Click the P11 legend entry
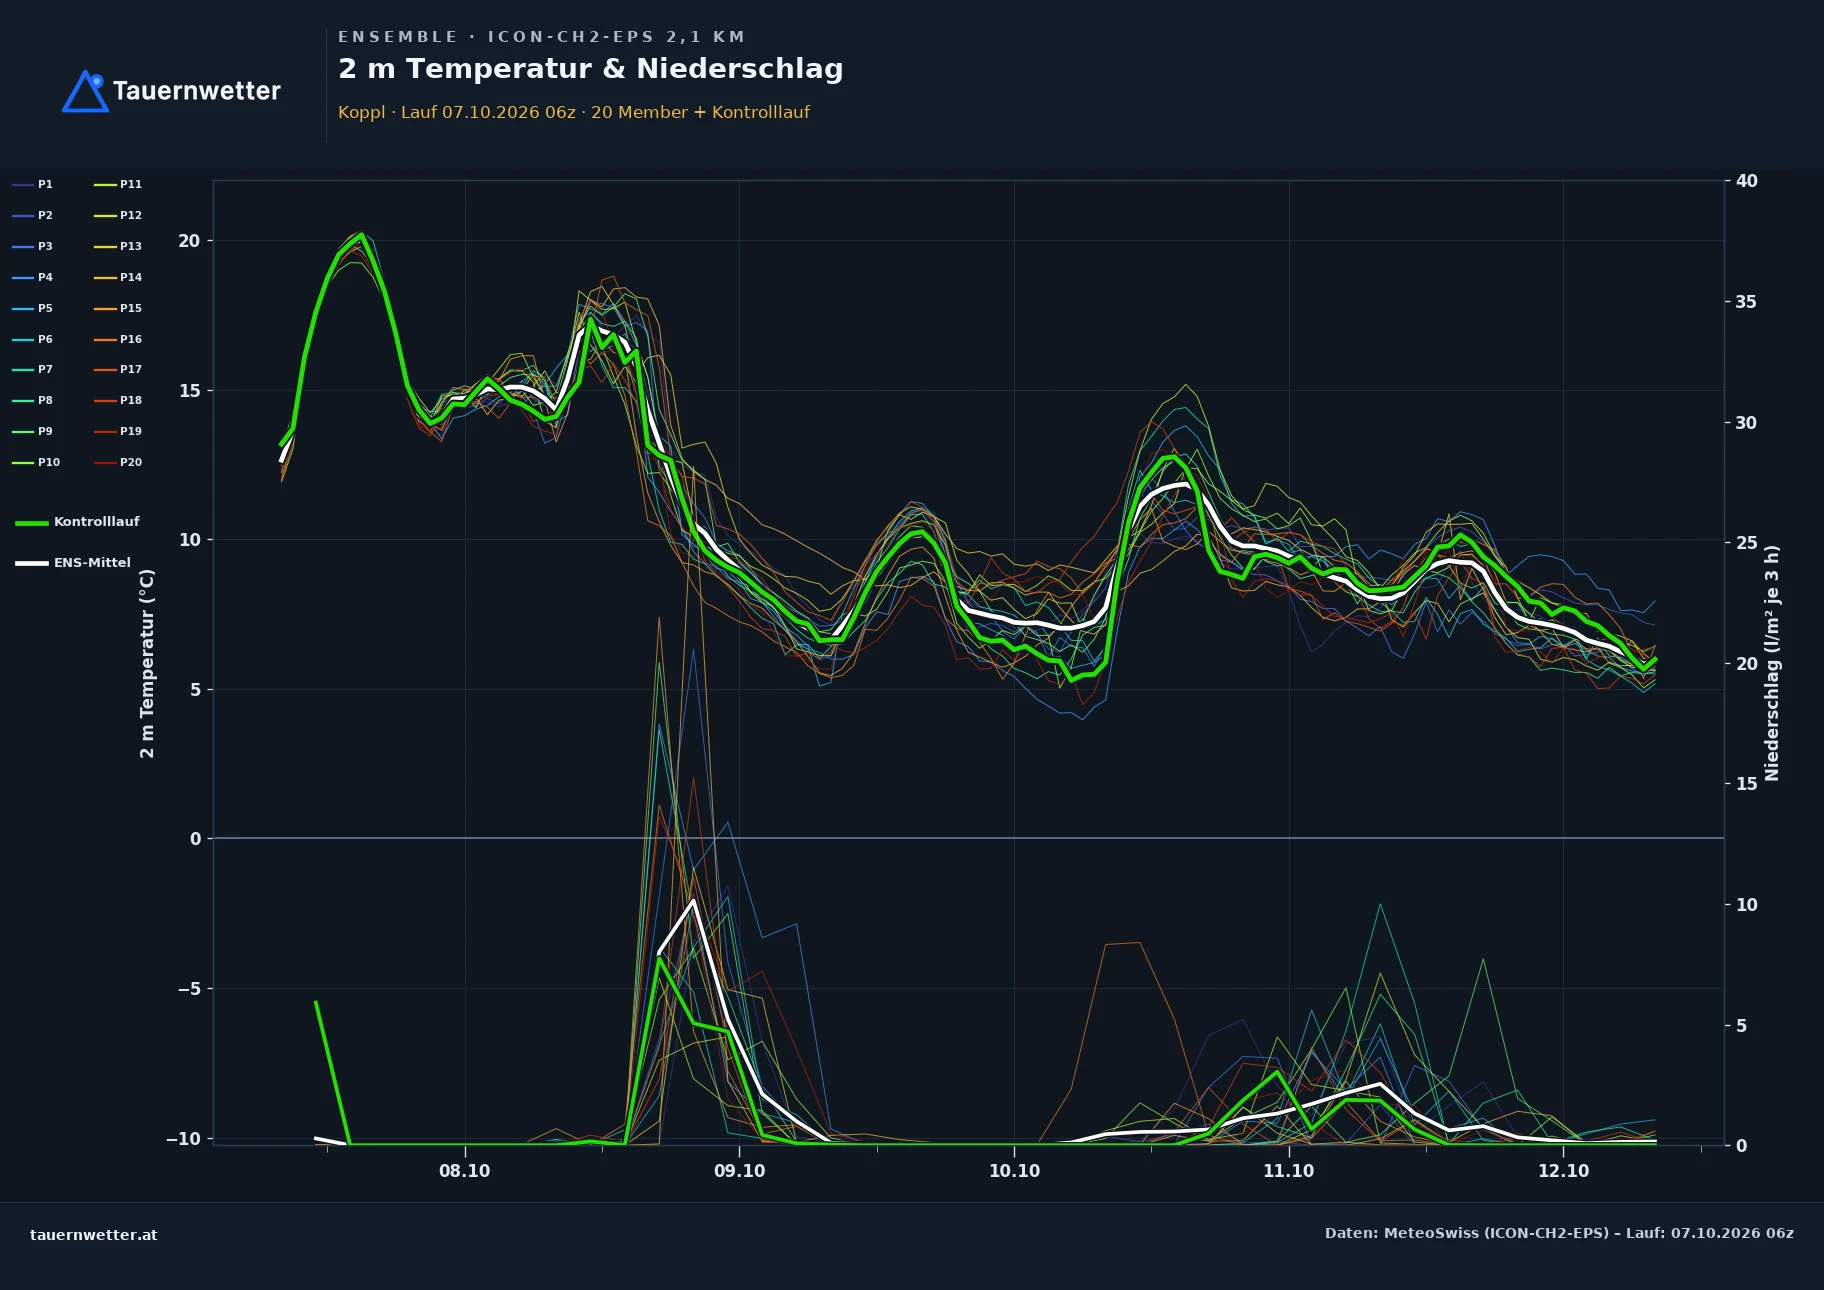This screenshot has width=1824, height=1290. pos(118,184)
